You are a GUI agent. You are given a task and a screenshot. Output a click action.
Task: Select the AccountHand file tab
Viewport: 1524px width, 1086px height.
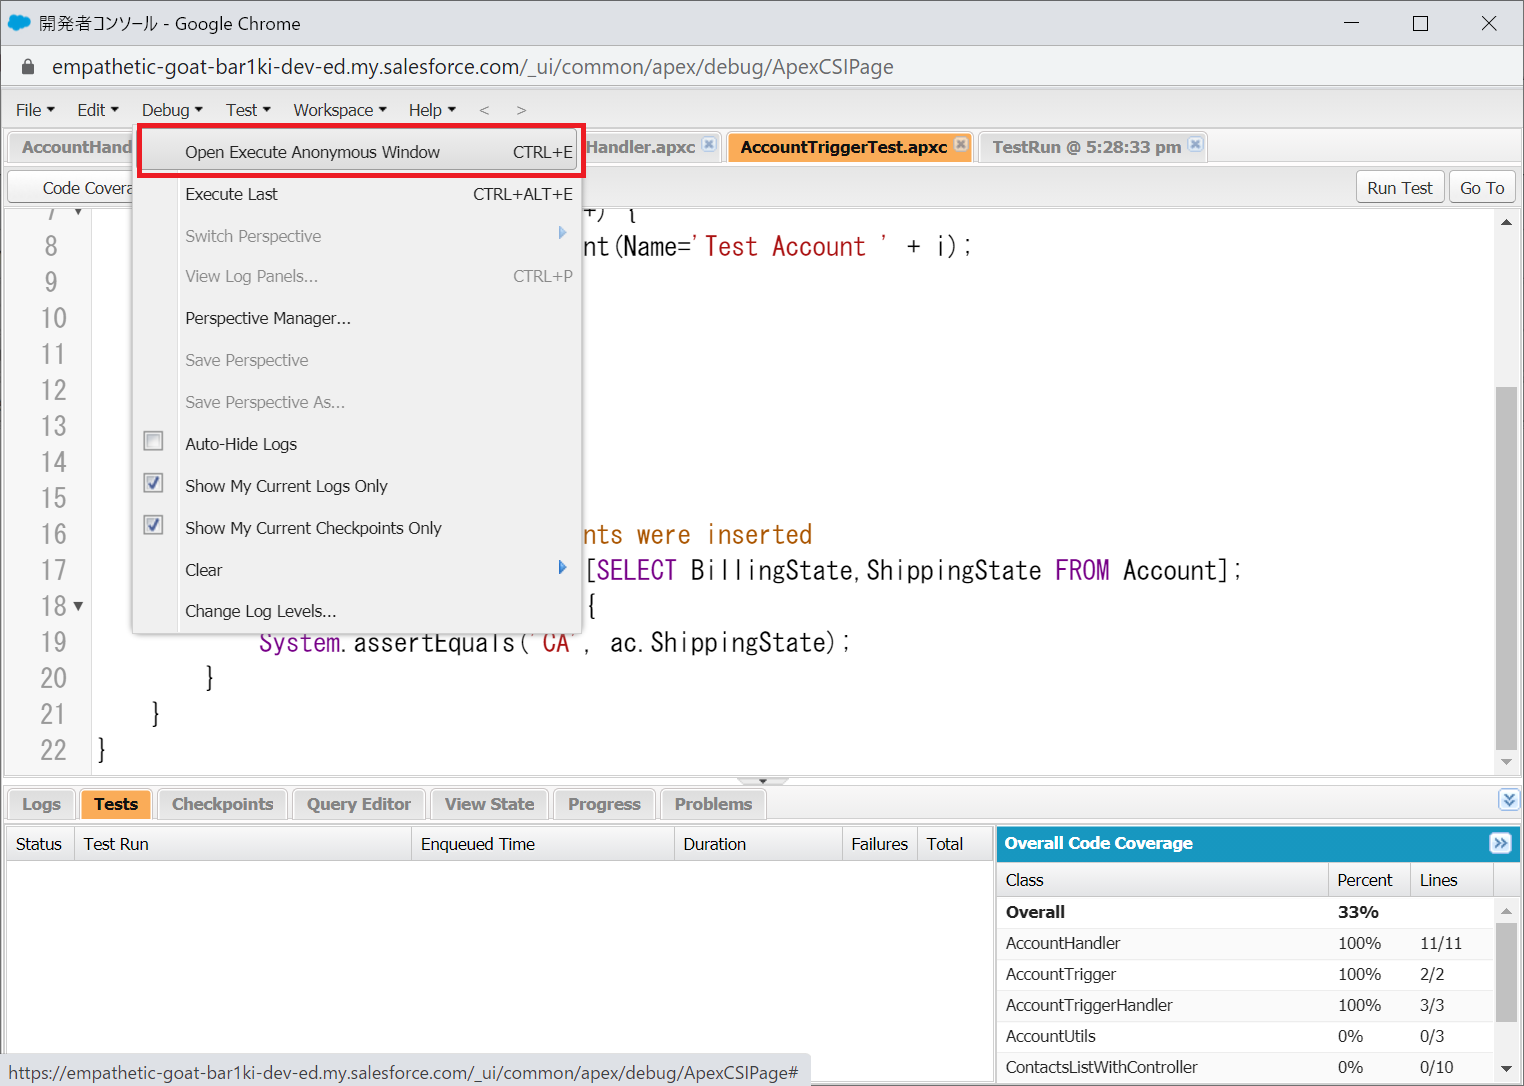[x=74, y=147]
